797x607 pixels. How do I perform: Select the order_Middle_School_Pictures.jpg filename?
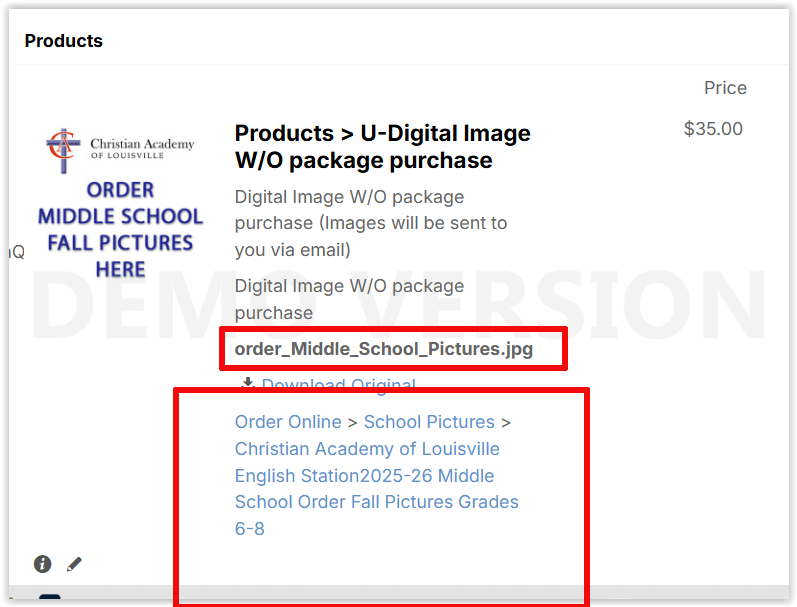(384, 349)
